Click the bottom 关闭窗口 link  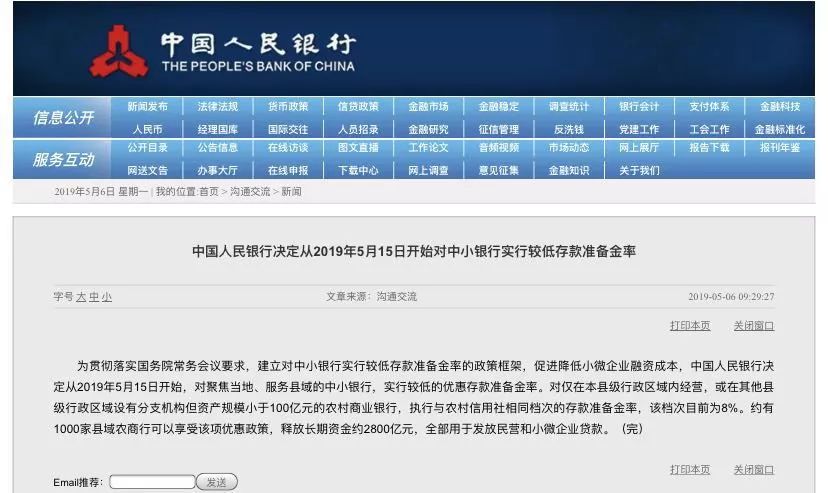click(753, 470)
